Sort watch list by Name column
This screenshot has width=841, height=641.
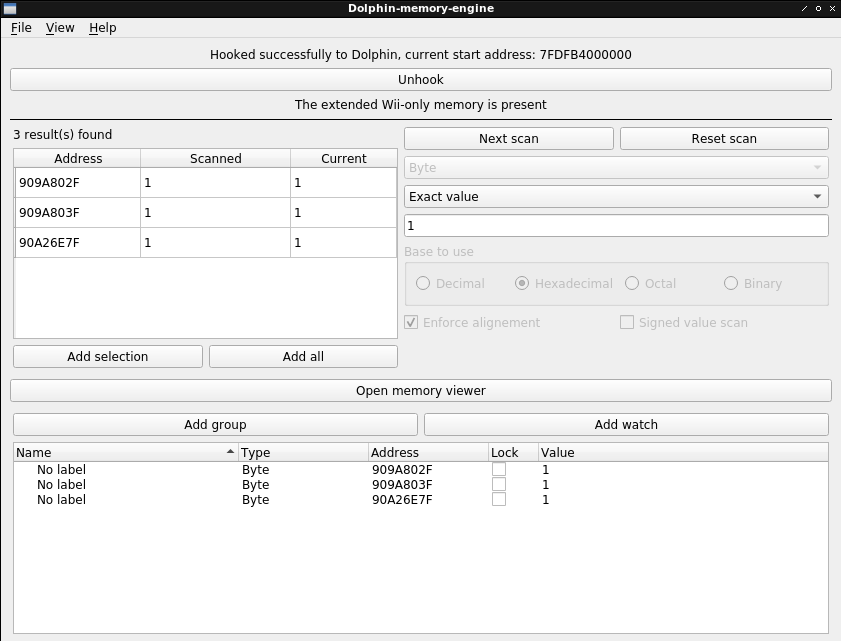126,453
